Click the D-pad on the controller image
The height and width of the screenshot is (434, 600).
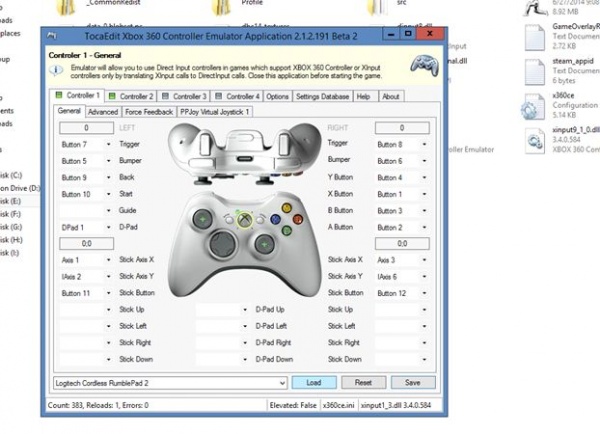pos(222,244)
